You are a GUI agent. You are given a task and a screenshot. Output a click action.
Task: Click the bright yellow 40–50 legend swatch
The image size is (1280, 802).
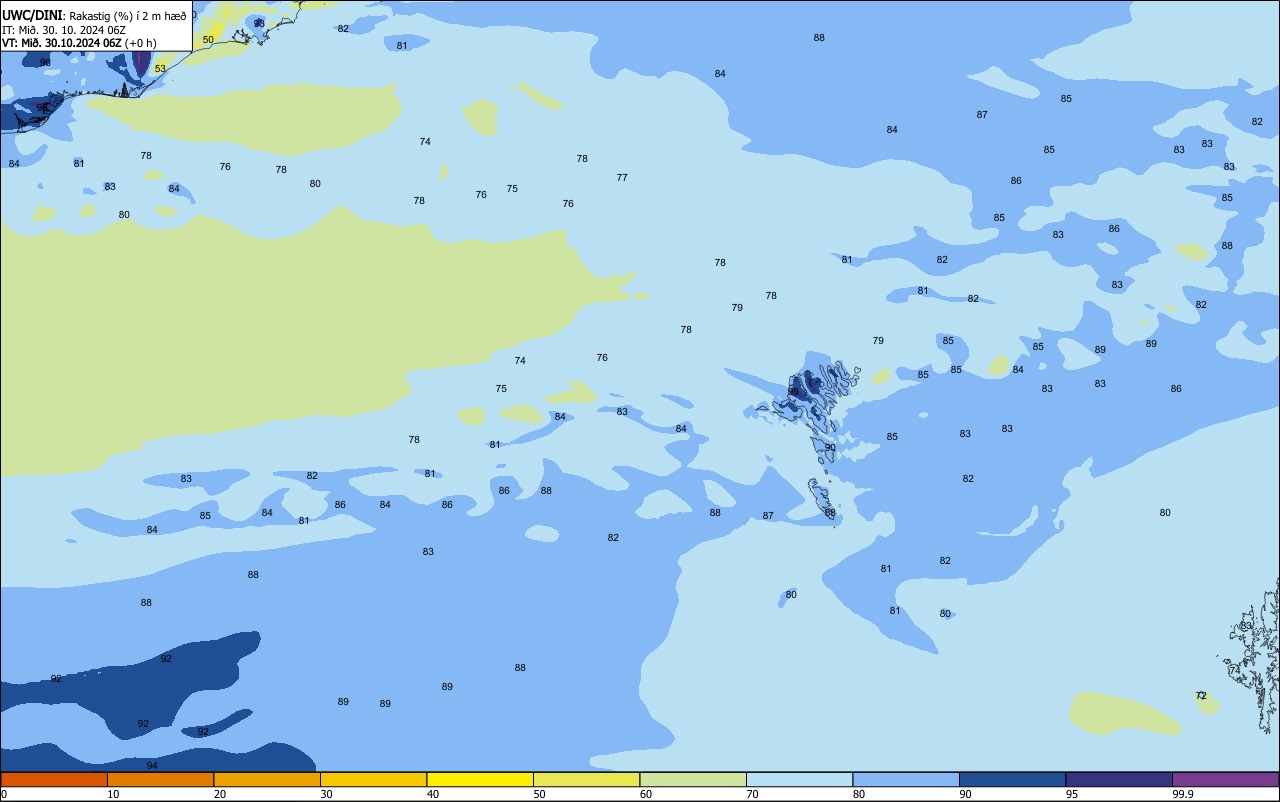pyautogui.click(x=480, y=779)
